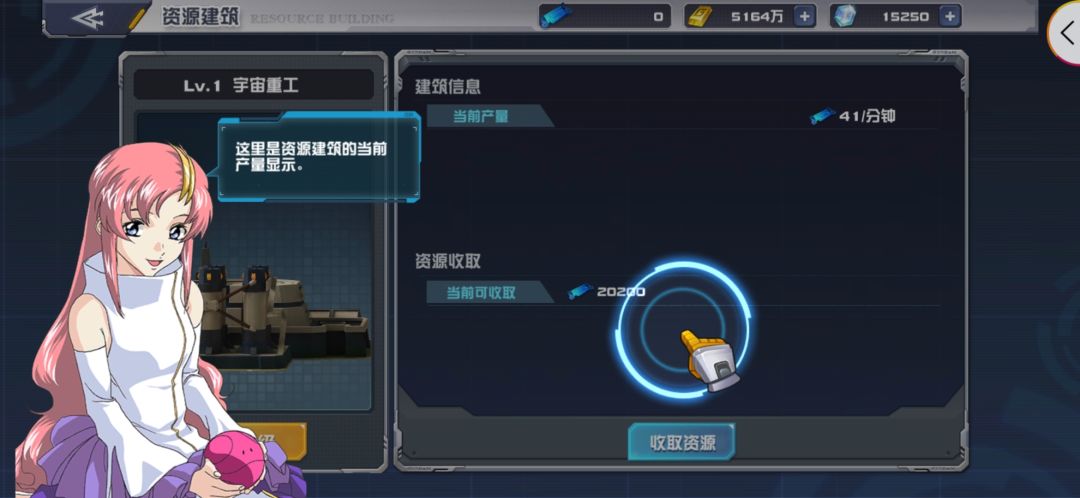Add crystals with the plus button
This screenshot has height=498, width=1080.
949,16
